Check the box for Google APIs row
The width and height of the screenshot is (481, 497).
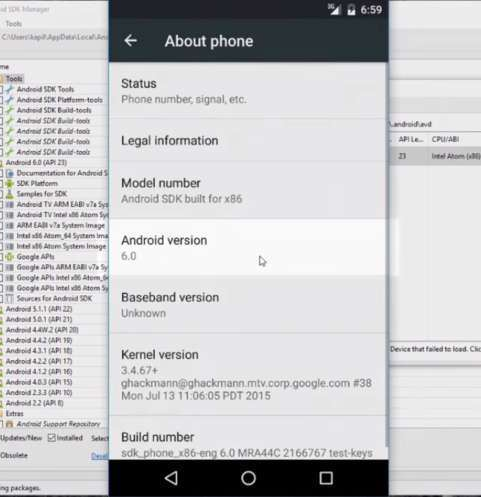(x=1, y=257)
